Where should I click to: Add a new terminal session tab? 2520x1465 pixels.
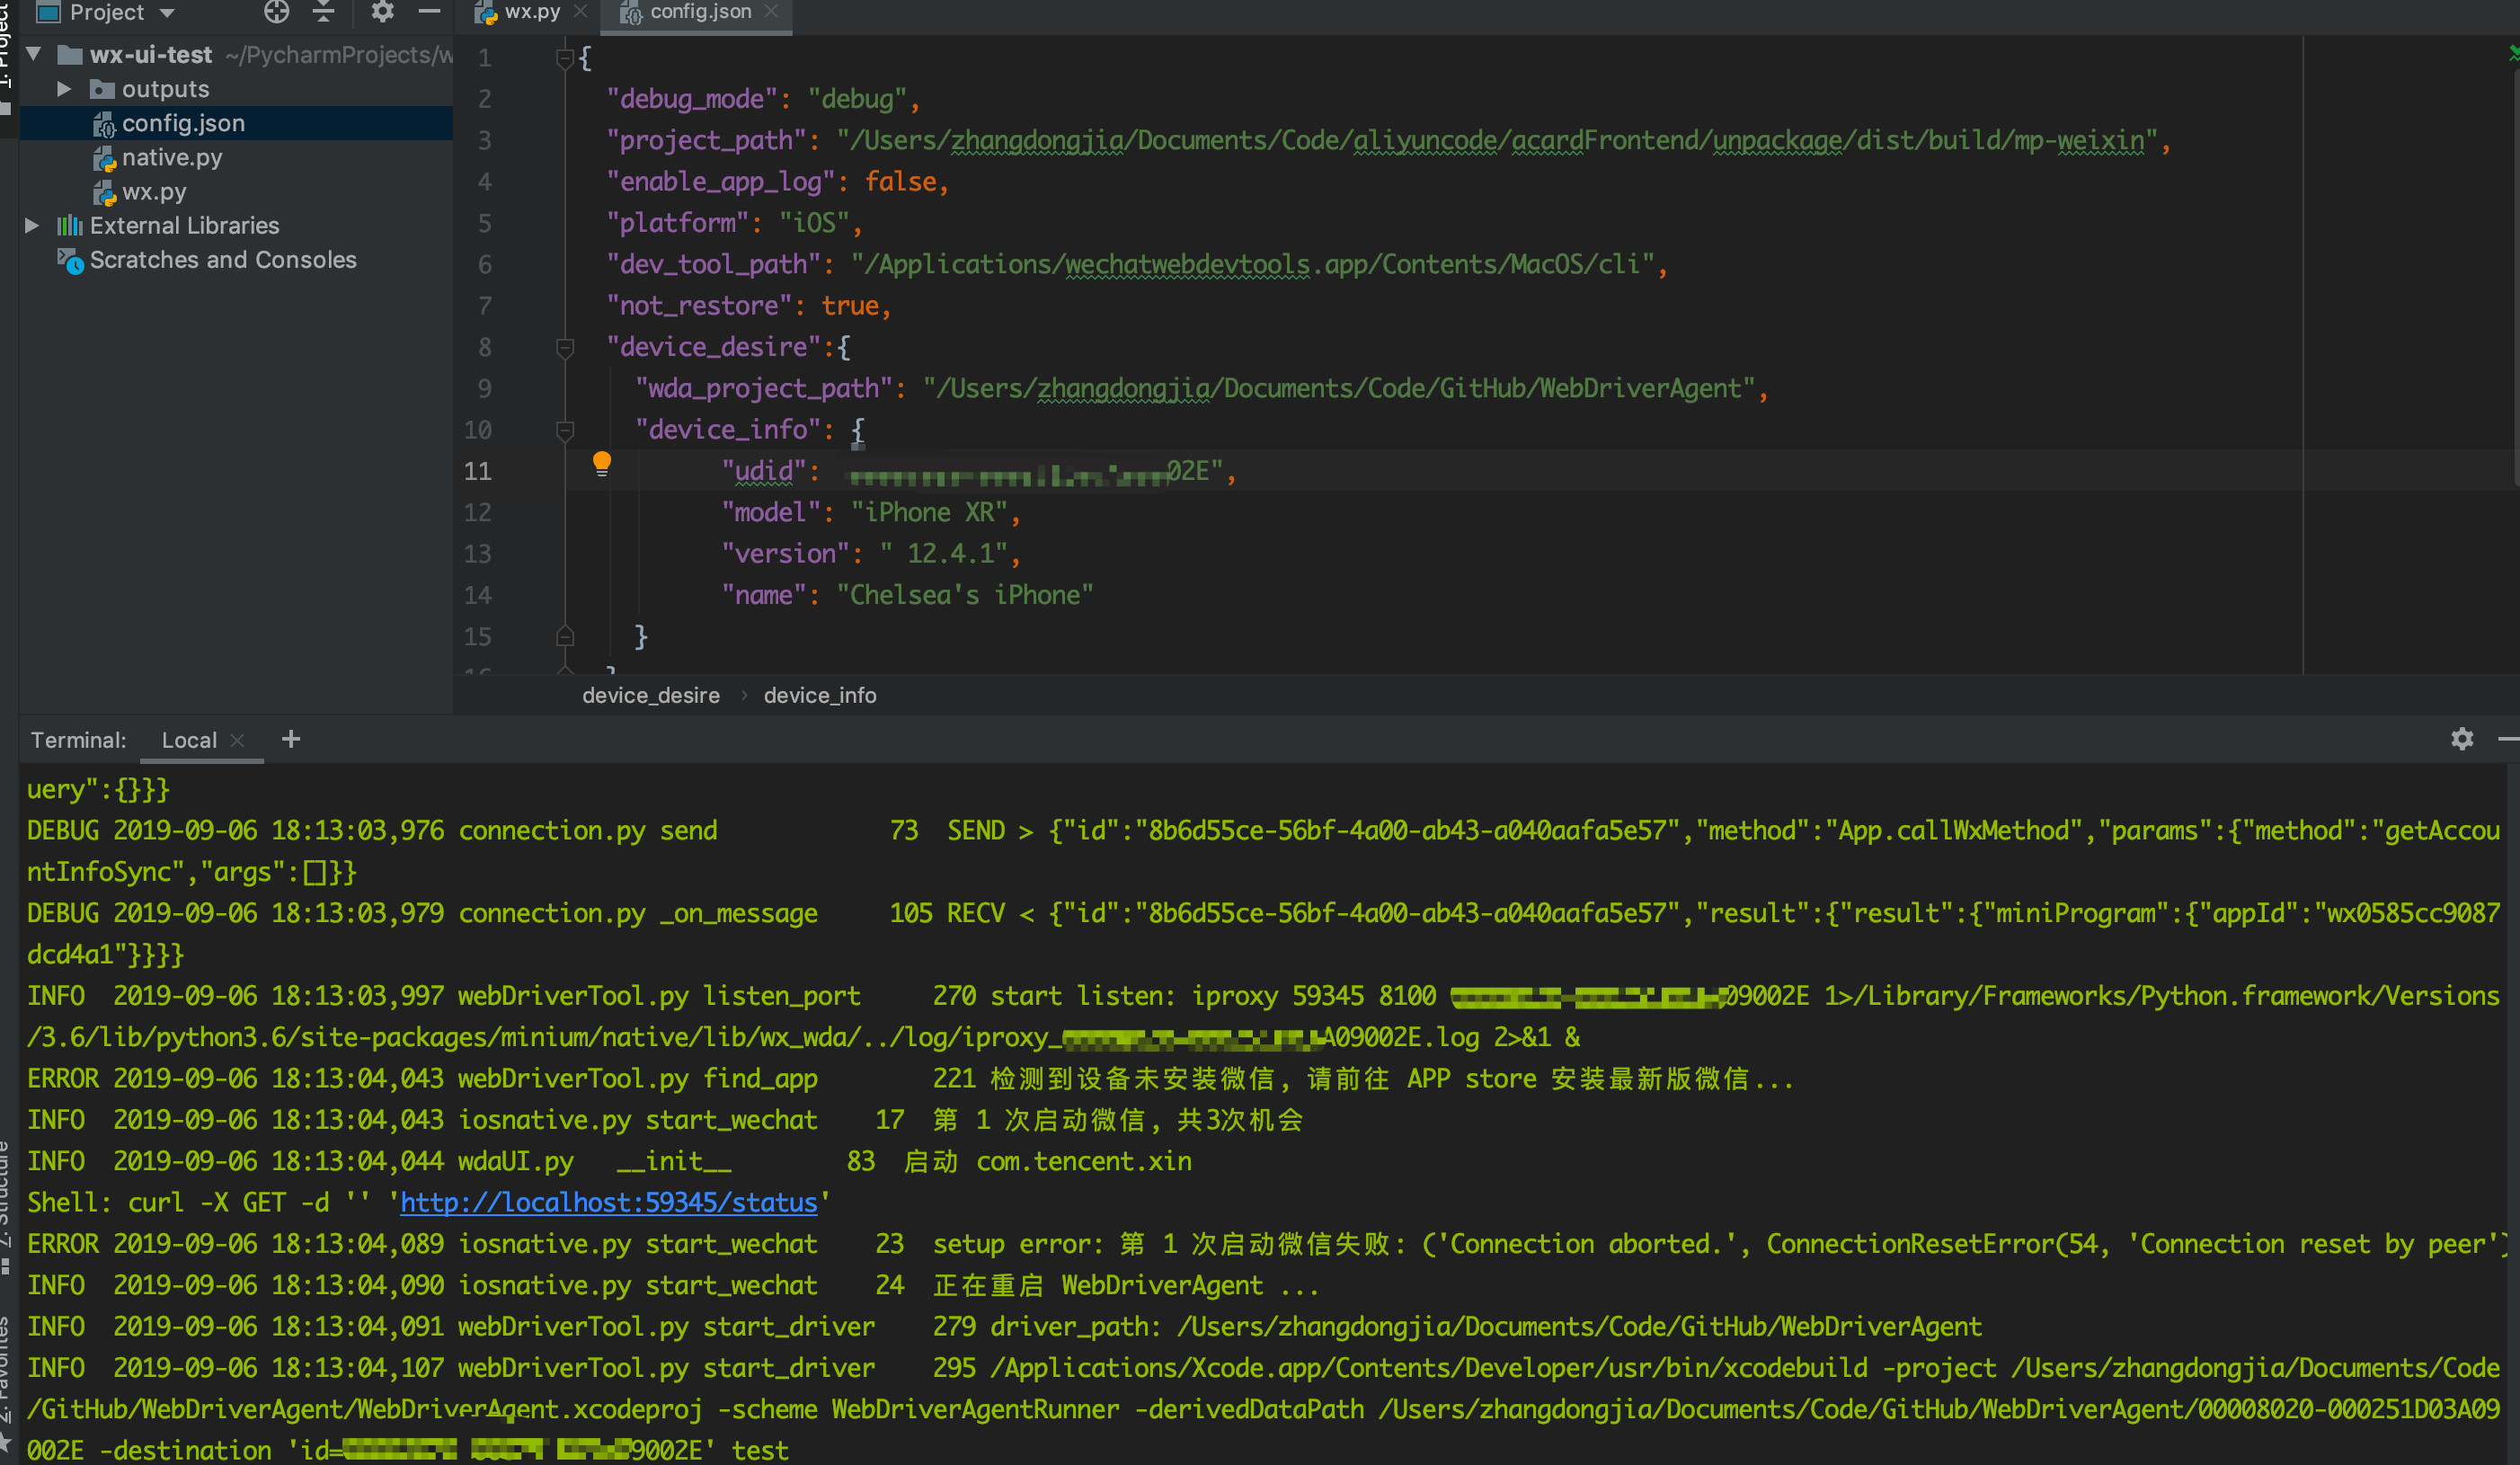coord(291,739)
